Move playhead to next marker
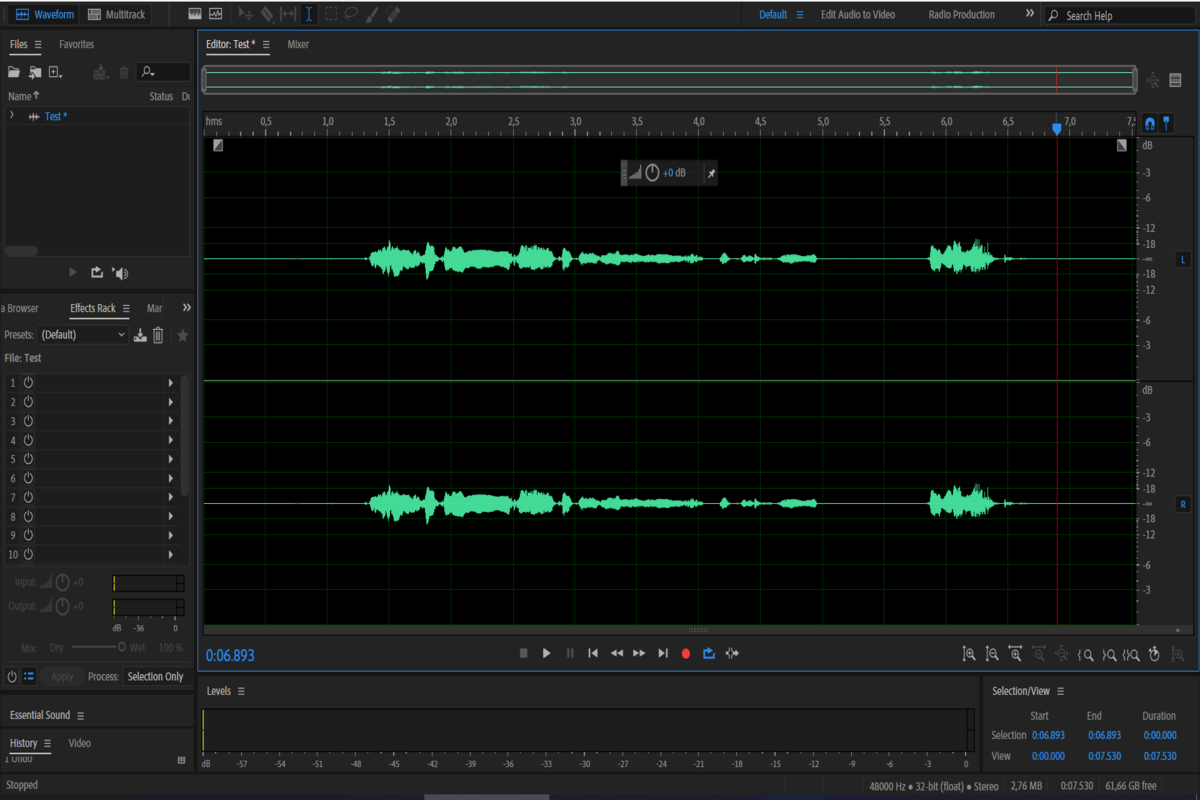 point(663,653)
